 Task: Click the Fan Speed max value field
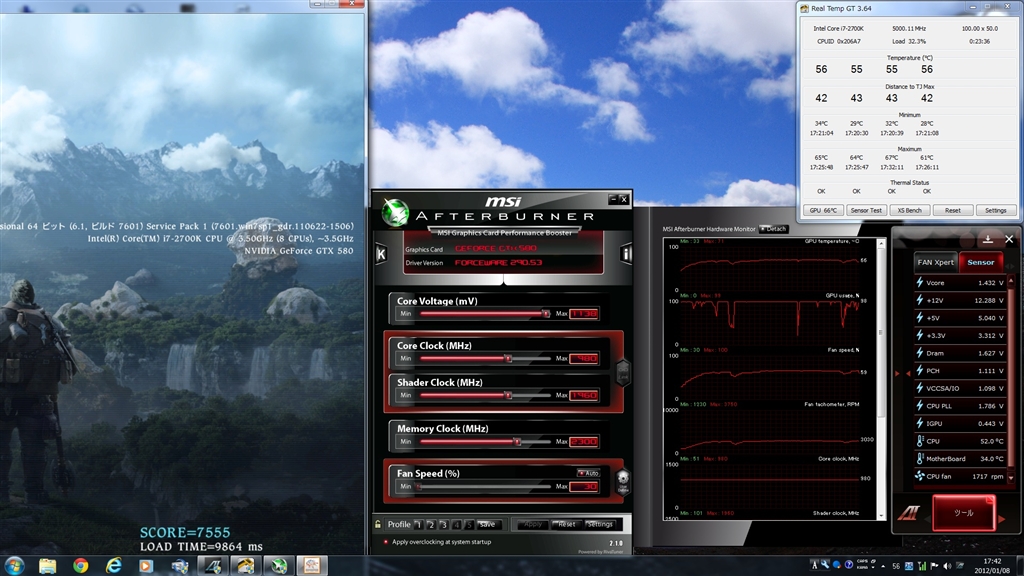tap(583, 487)
